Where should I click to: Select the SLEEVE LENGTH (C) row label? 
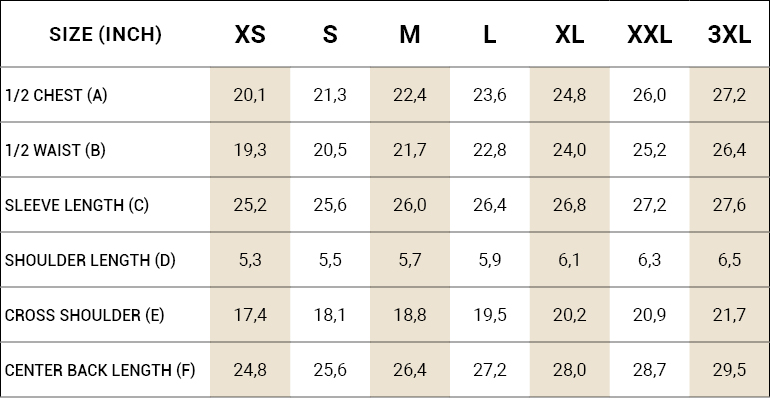click(77, 206)
